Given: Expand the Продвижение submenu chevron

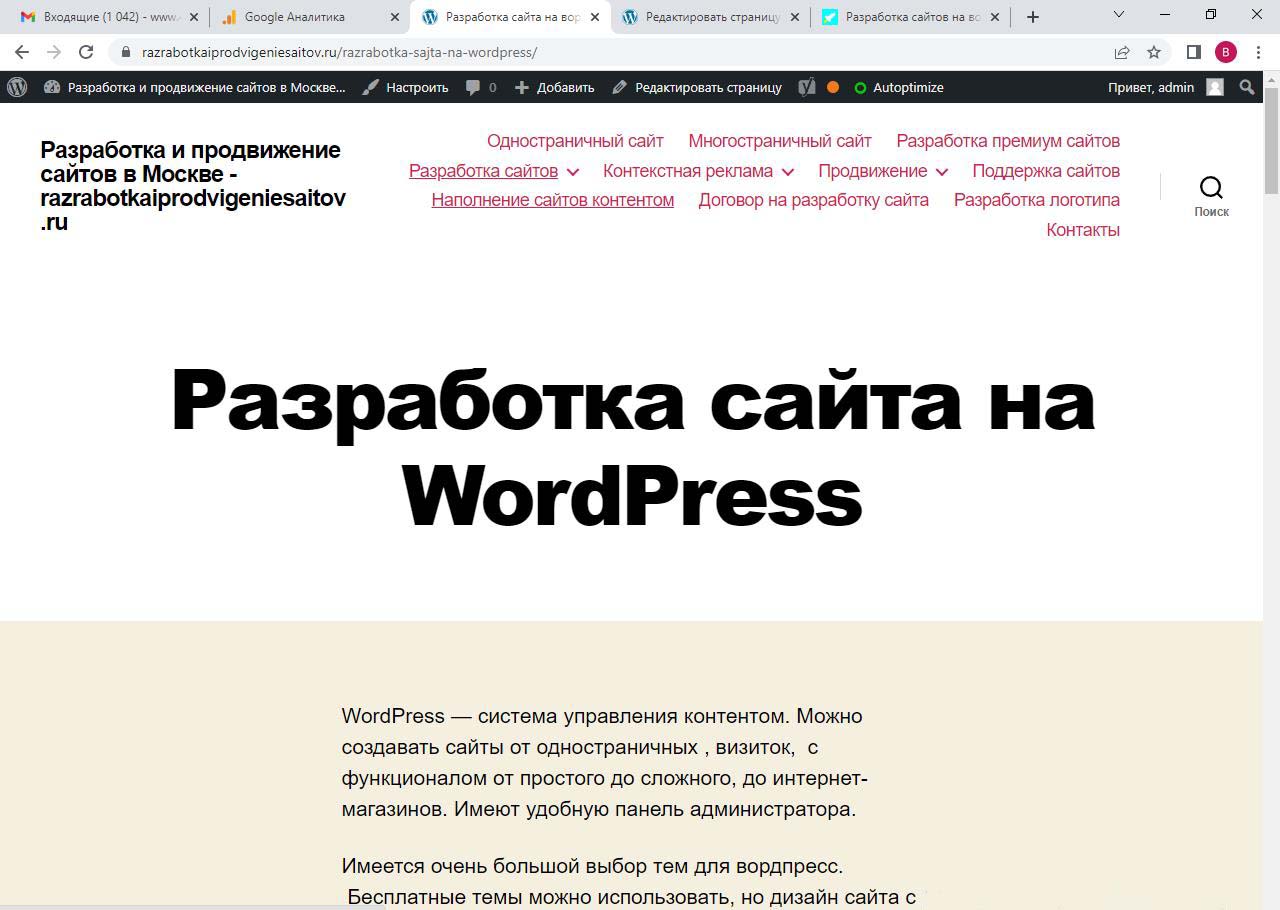Looking at the screenshot, I should (941, 172).
